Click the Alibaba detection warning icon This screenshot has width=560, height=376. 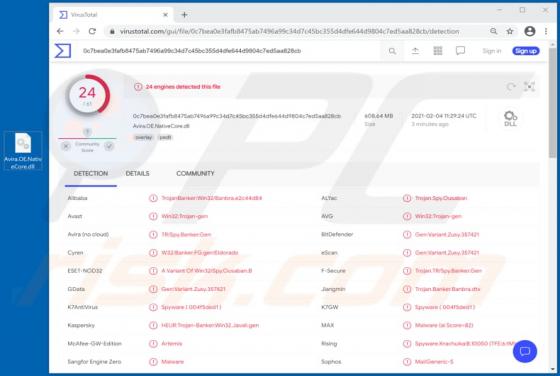coord(153,198)
